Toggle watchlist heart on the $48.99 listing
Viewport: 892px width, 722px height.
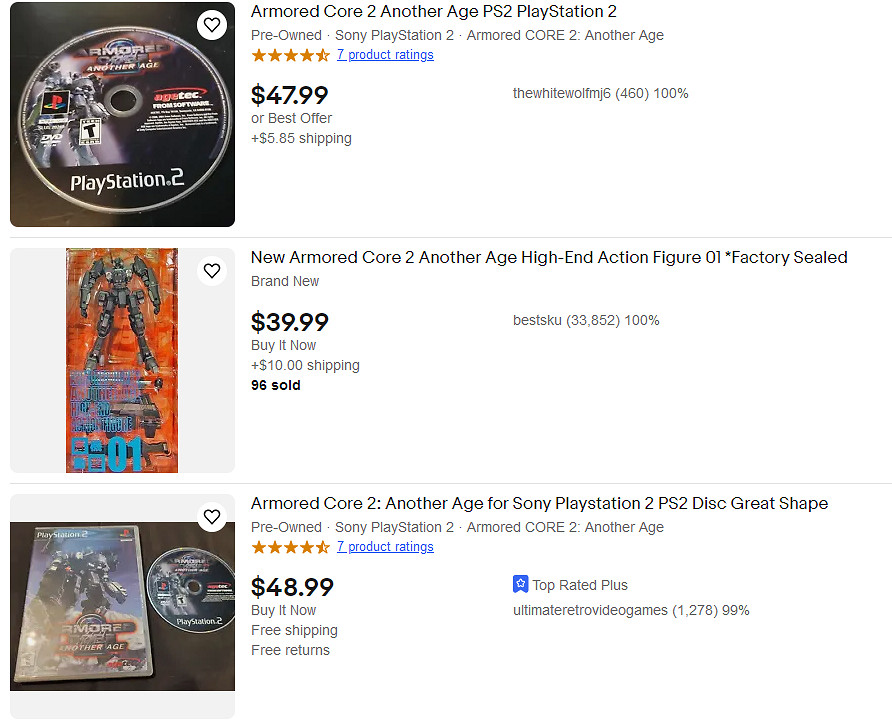pos(212,517)
